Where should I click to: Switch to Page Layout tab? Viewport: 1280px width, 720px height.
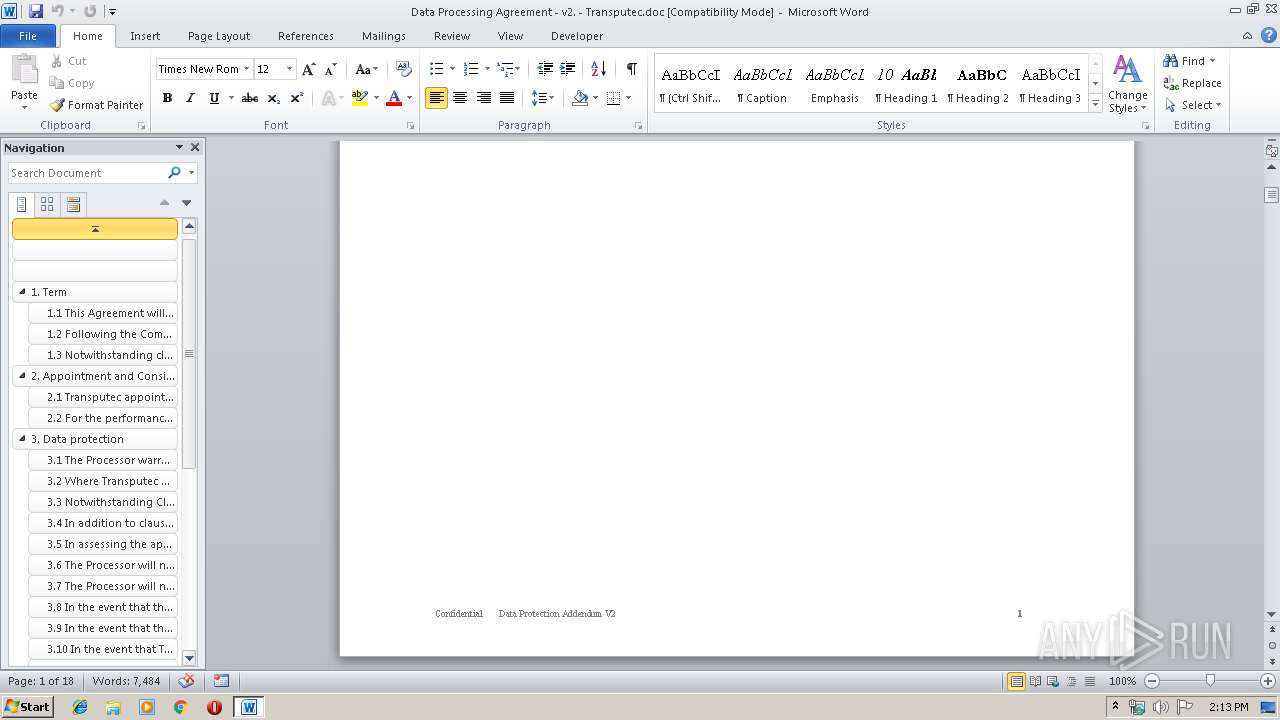point(219,36)
